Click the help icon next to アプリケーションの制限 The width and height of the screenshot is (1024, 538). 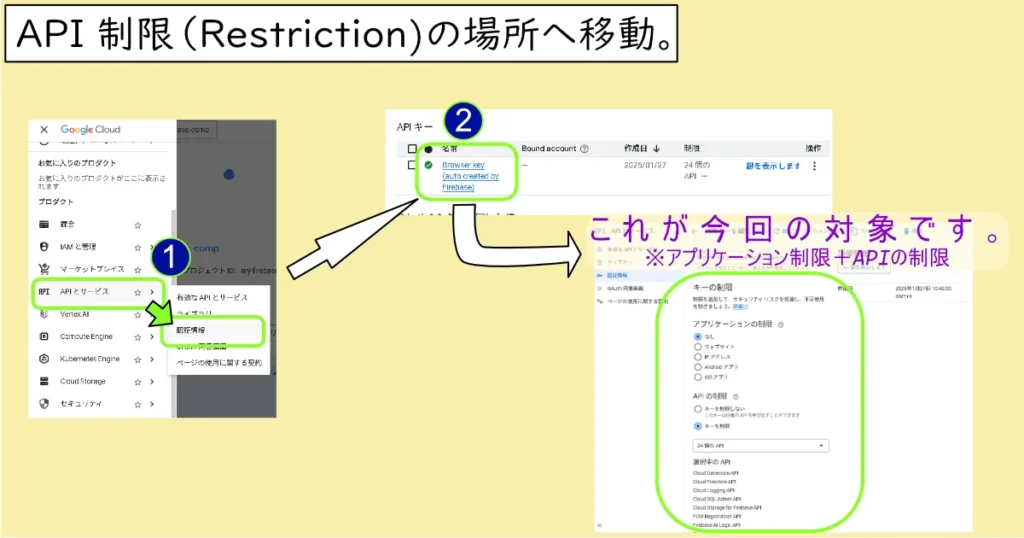pos(781,324)
